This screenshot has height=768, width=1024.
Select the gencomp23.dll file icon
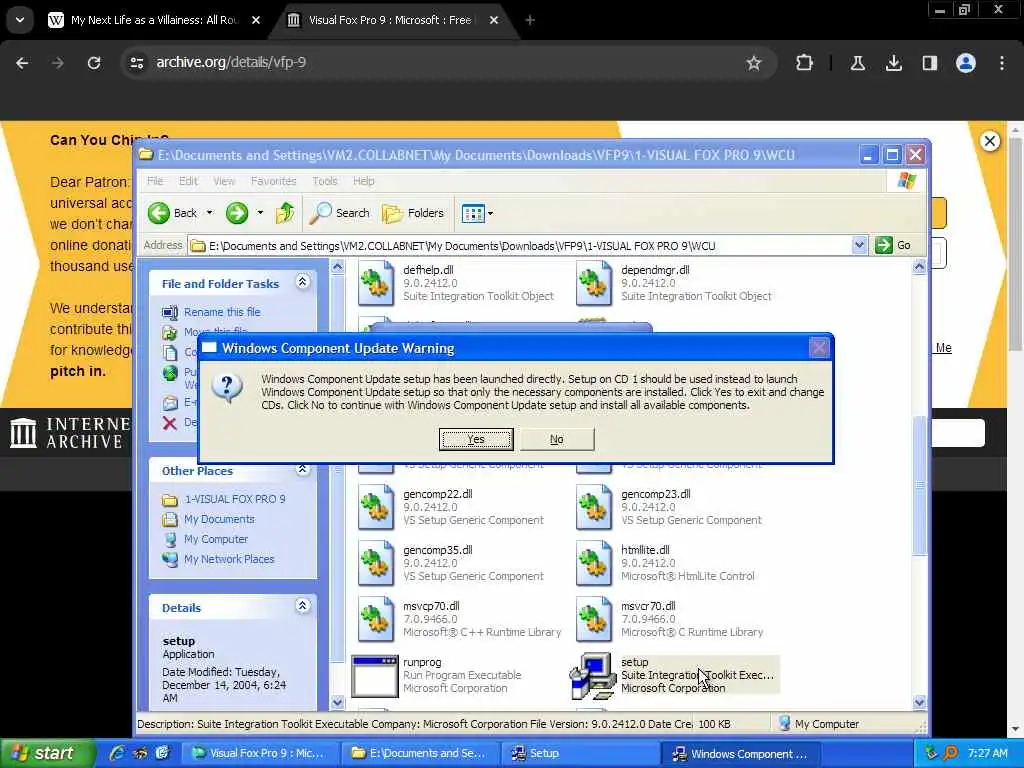tap(594, 507)
